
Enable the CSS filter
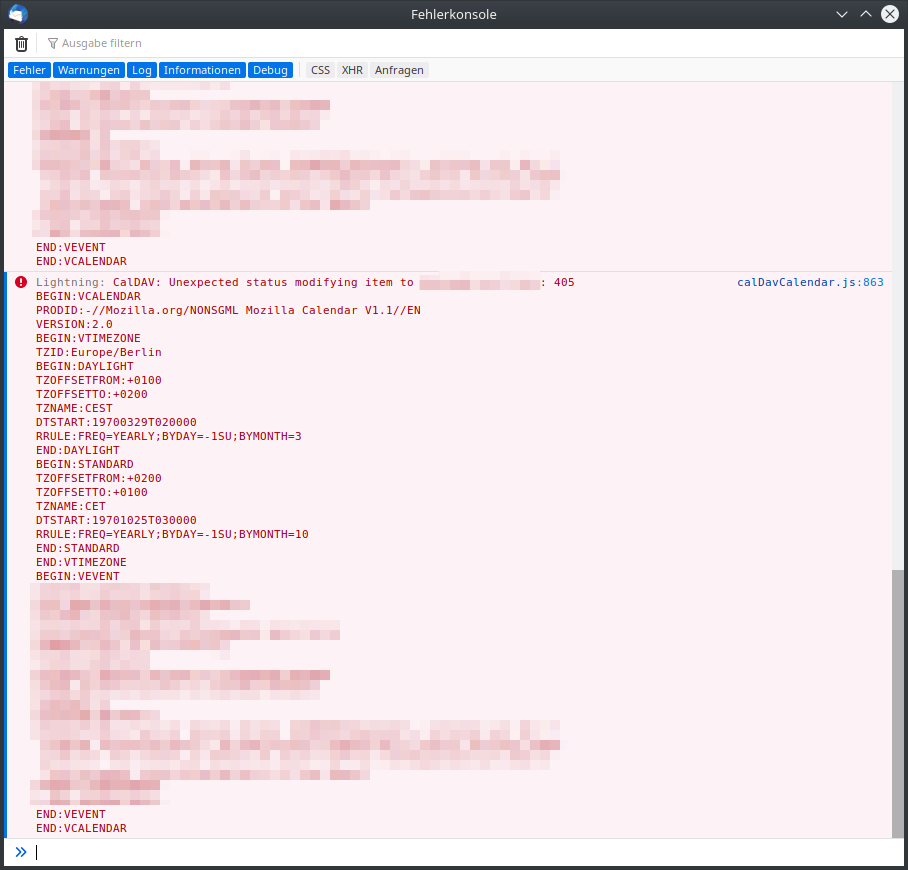point(320,70)
